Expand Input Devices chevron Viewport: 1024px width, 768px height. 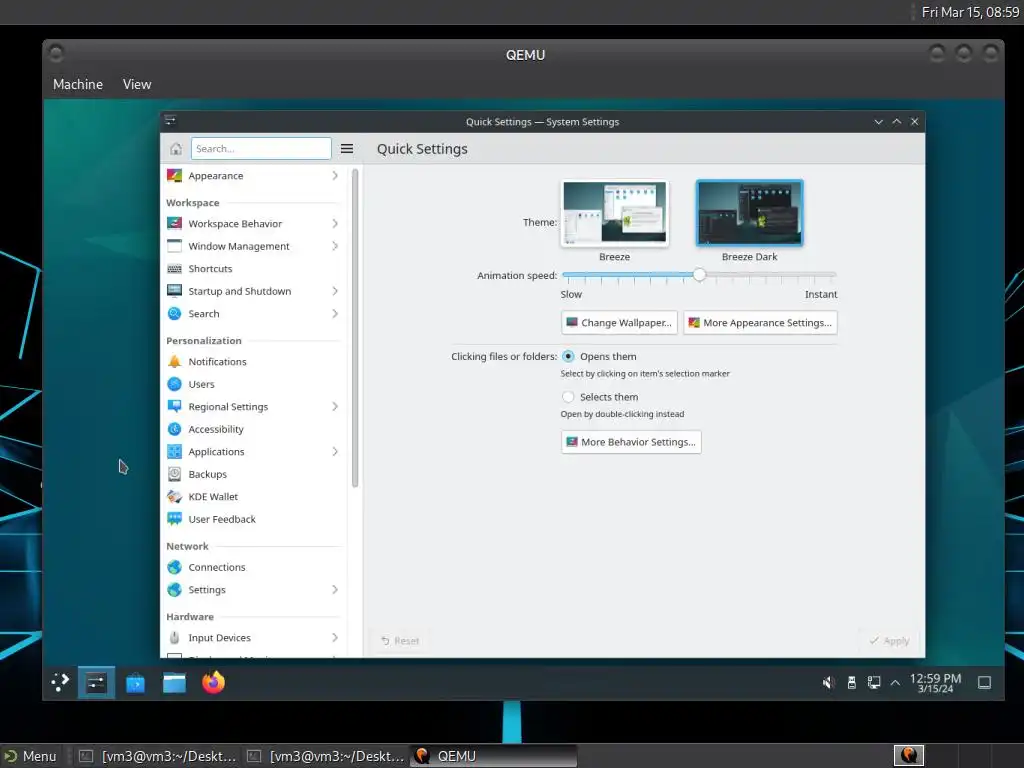click(x=334, y=638)
